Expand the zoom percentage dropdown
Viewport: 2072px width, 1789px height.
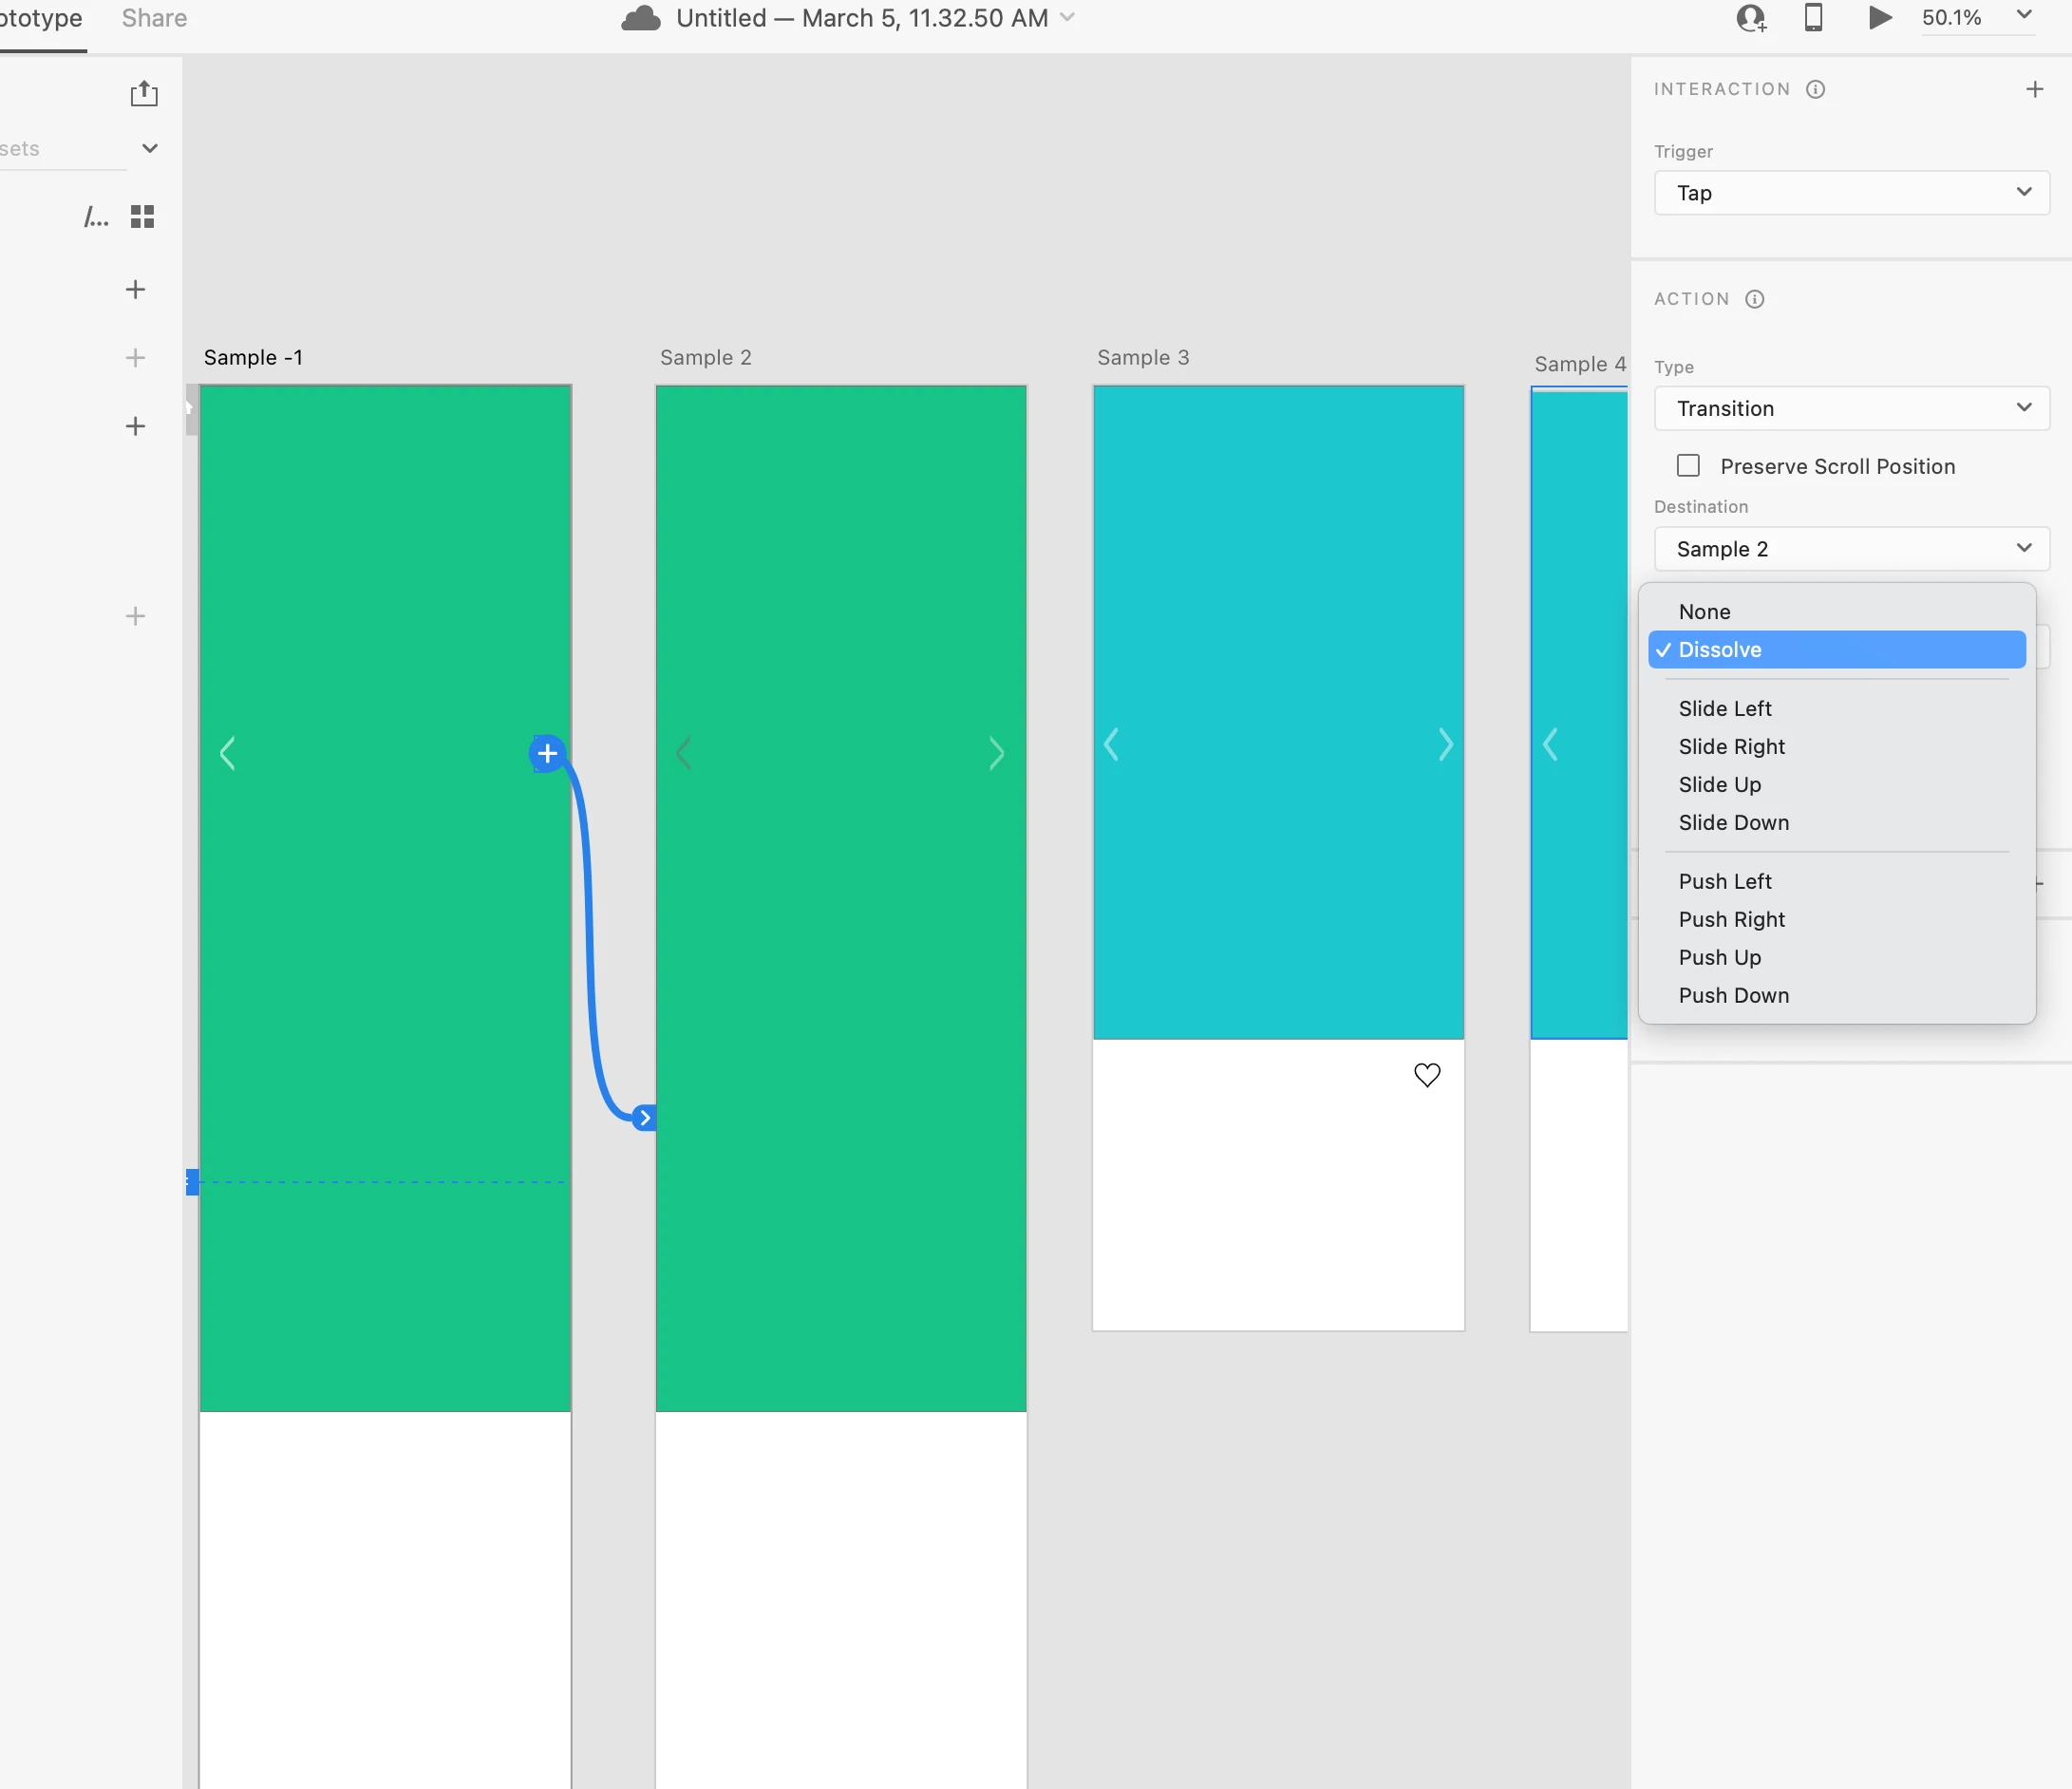coord(2023,16)
